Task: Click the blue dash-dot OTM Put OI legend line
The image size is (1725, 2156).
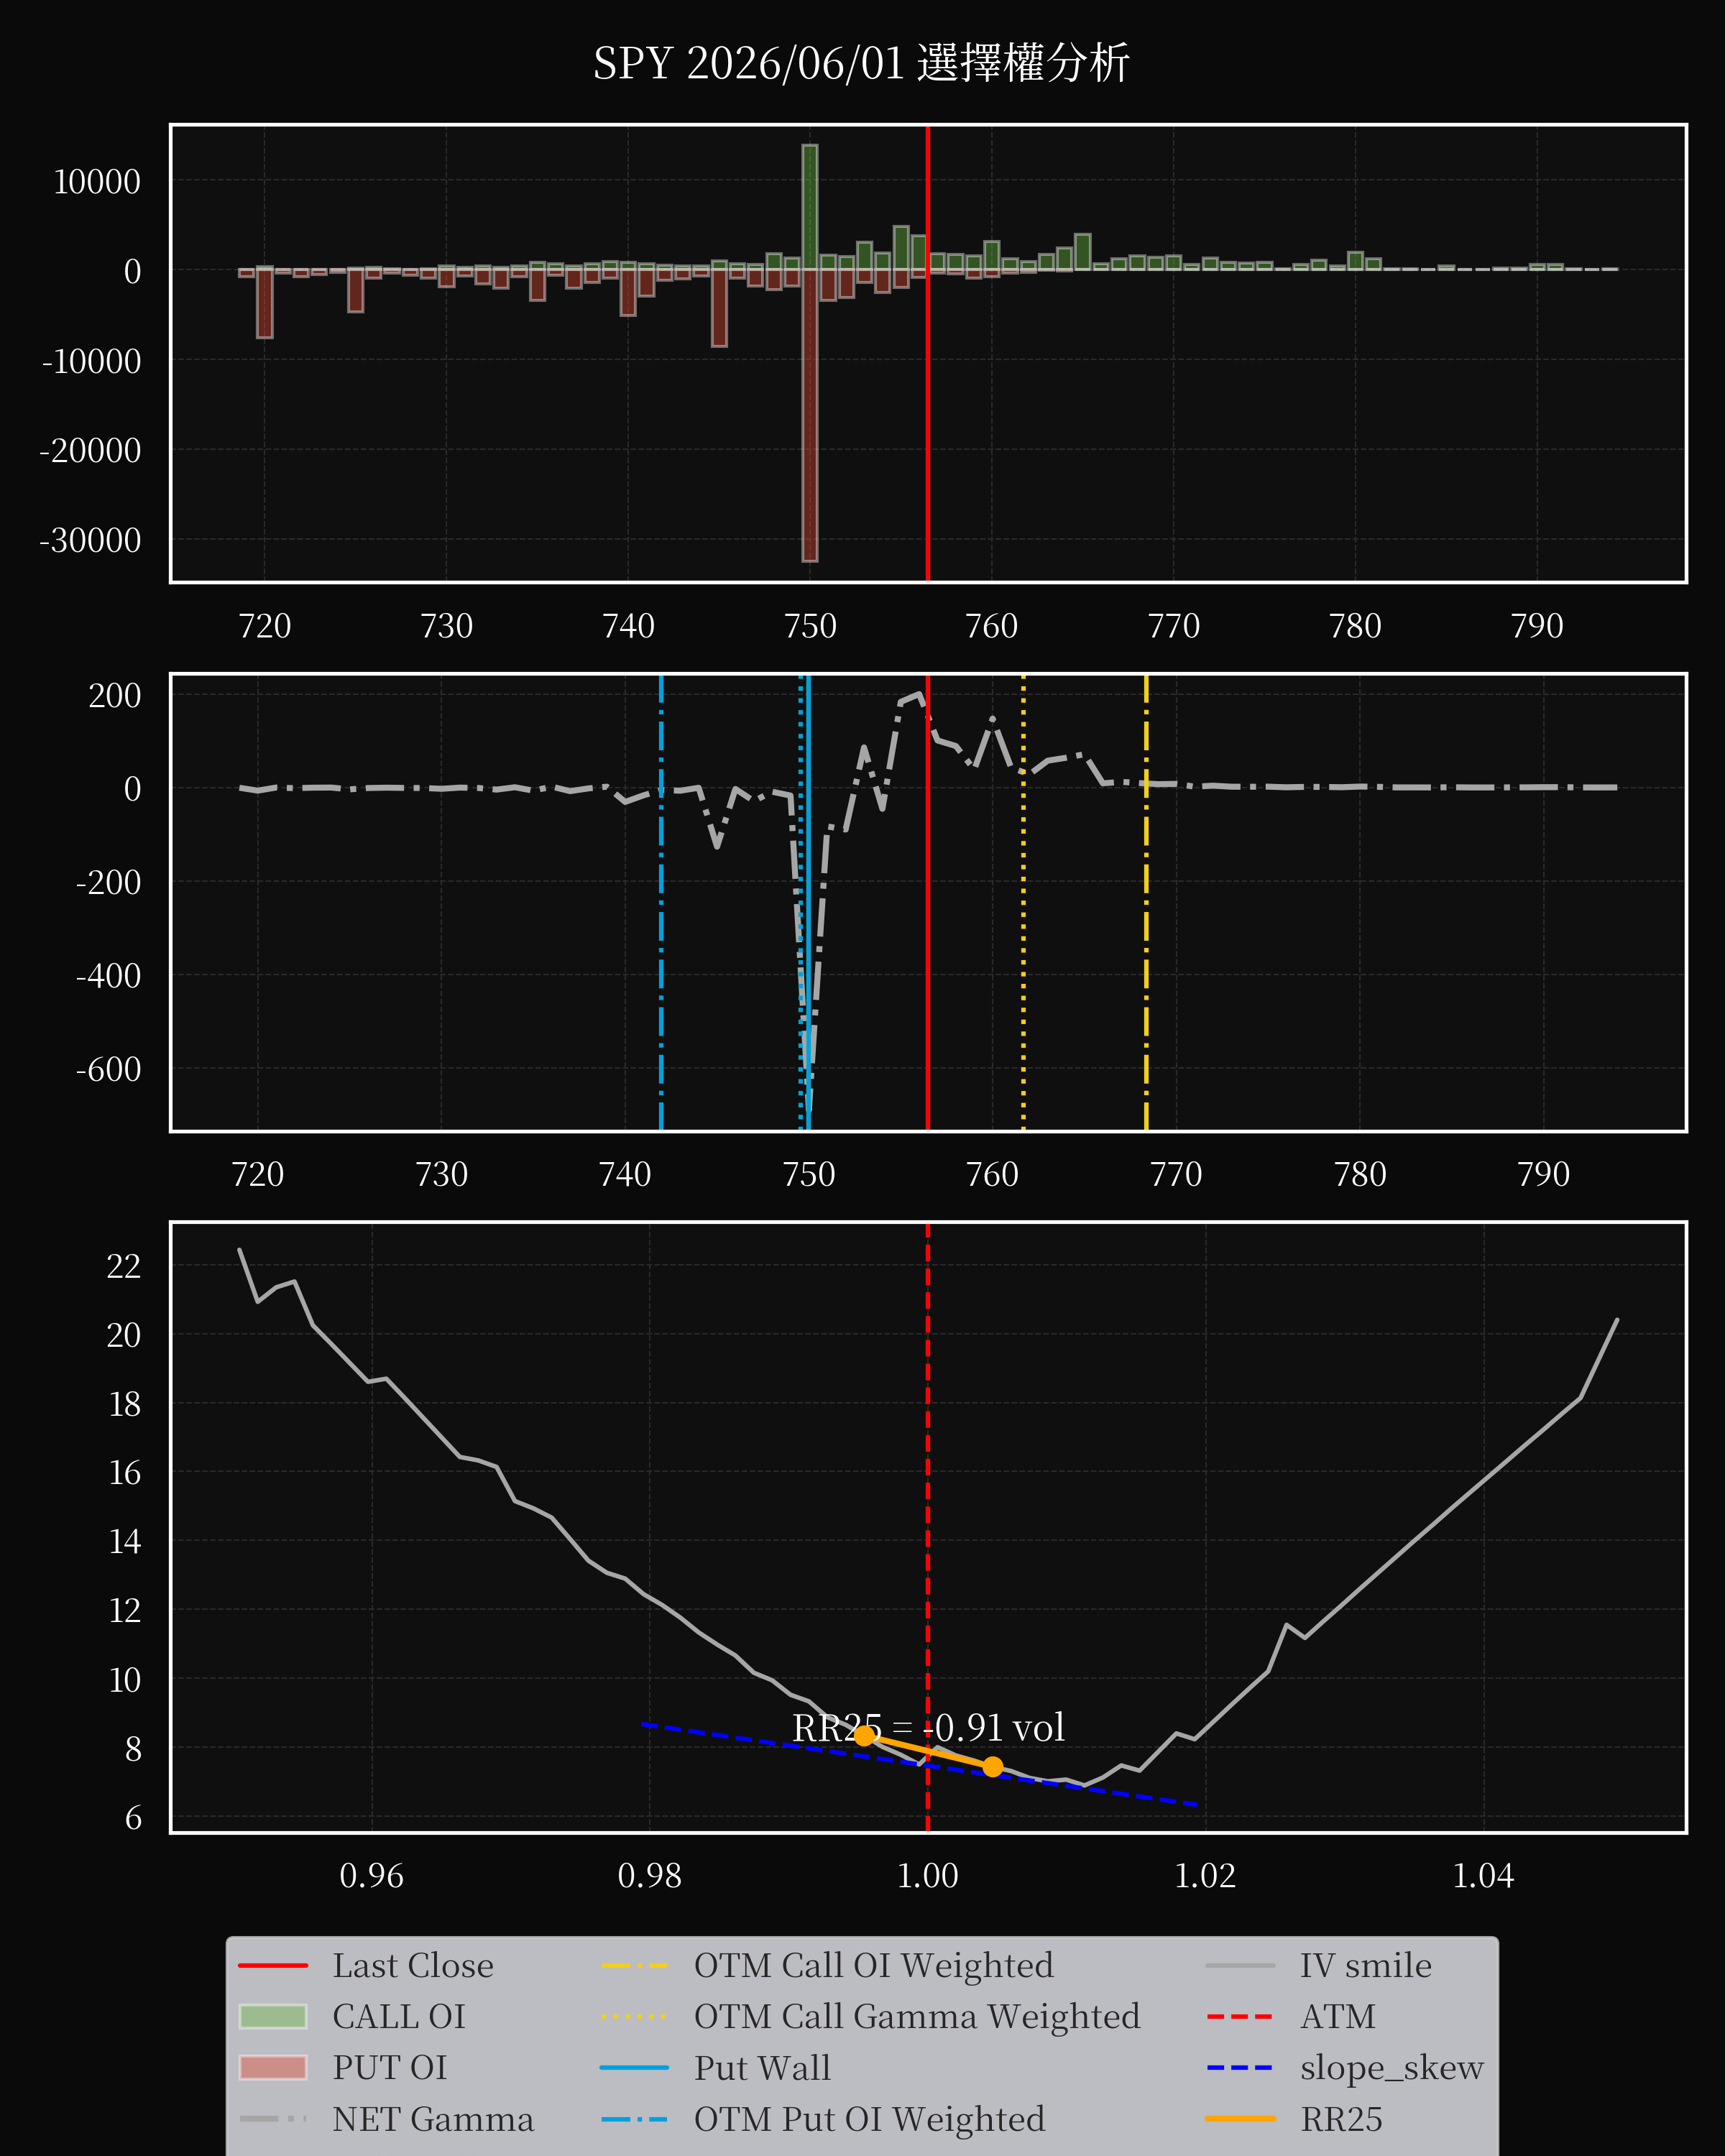Action: pyautogui.click(x=634, y=2119)
